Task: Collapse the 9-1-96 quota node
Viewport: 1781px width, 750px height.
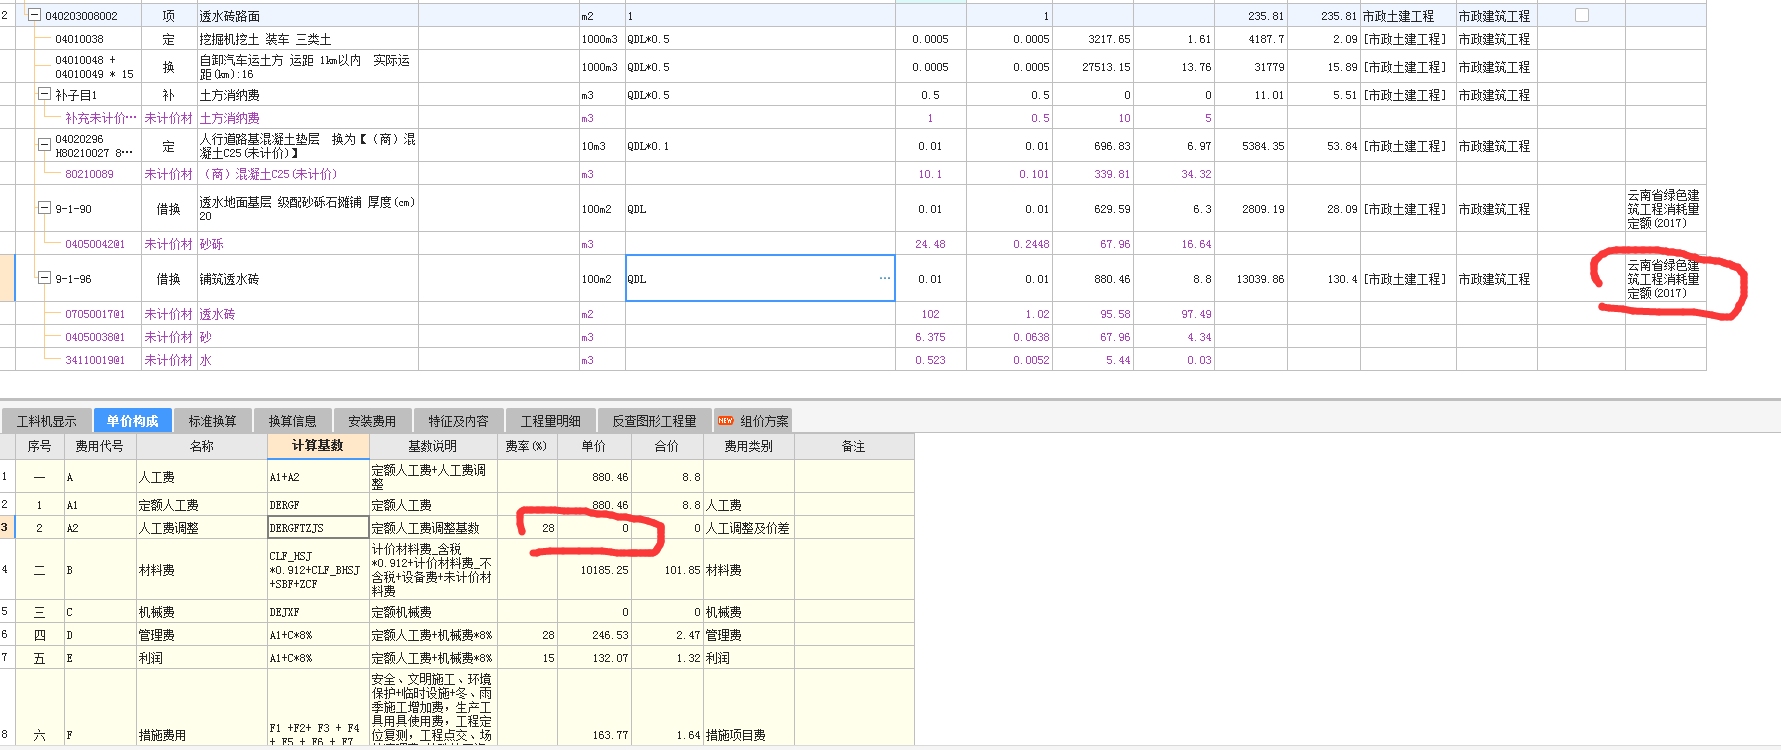Action: pyautogui.click(x=44, y=278)
